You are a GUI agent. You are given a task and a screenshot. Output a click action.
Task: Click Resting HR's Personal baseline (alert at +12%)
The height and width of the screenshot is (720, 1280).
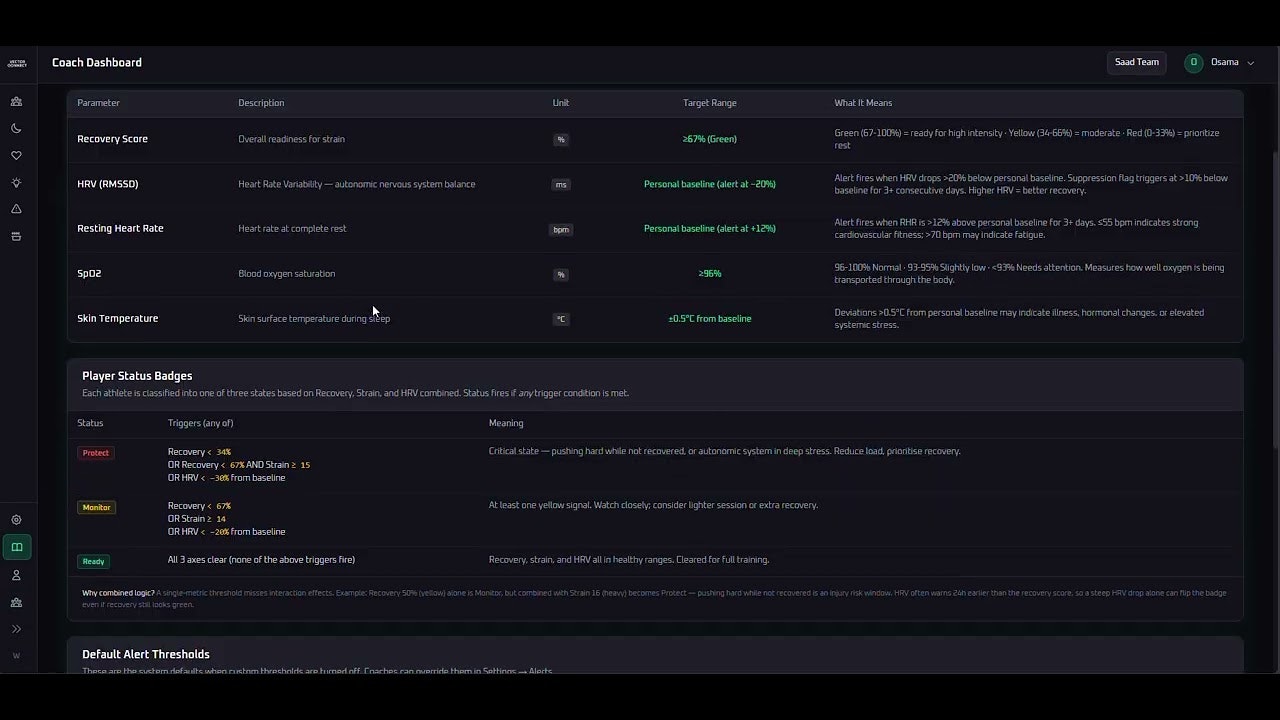point(710,228)
